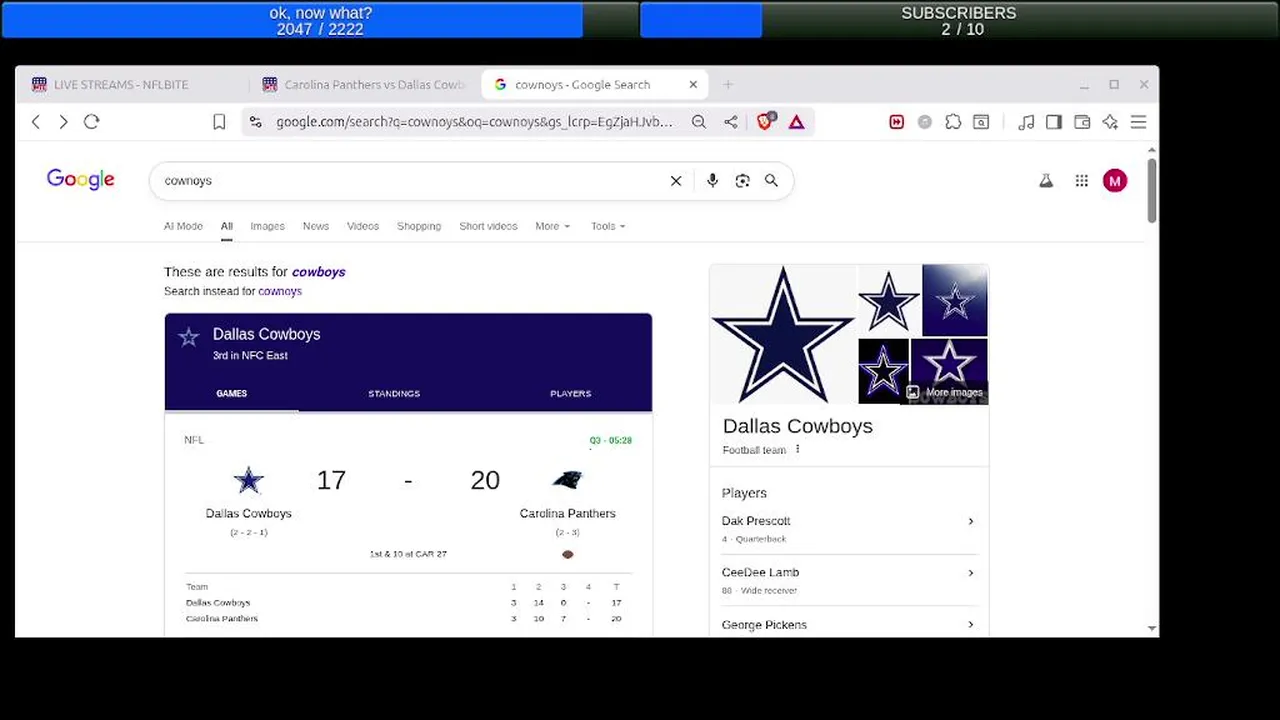
Task: Select the News search filter
Action: click(316, 226)
